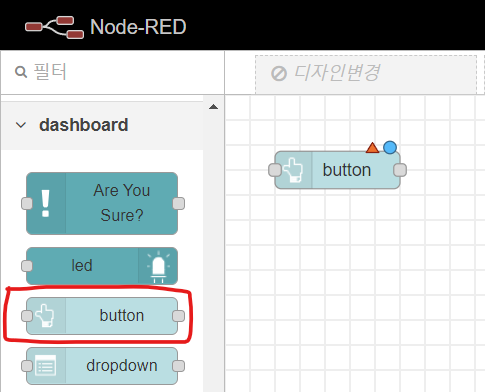Click the list icon on dropdown node
Image resolution: width=485 pixels, height=392 pixels.
(46, 366)
